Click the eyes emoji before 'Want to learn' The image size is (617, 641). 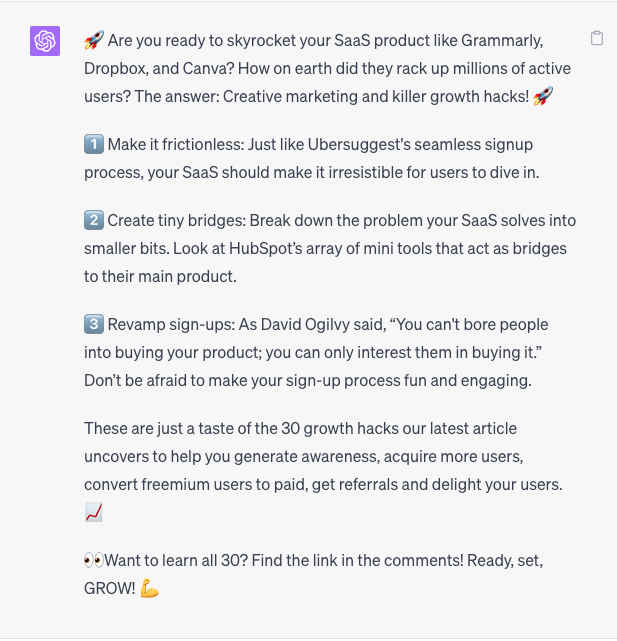coord(94,560)
